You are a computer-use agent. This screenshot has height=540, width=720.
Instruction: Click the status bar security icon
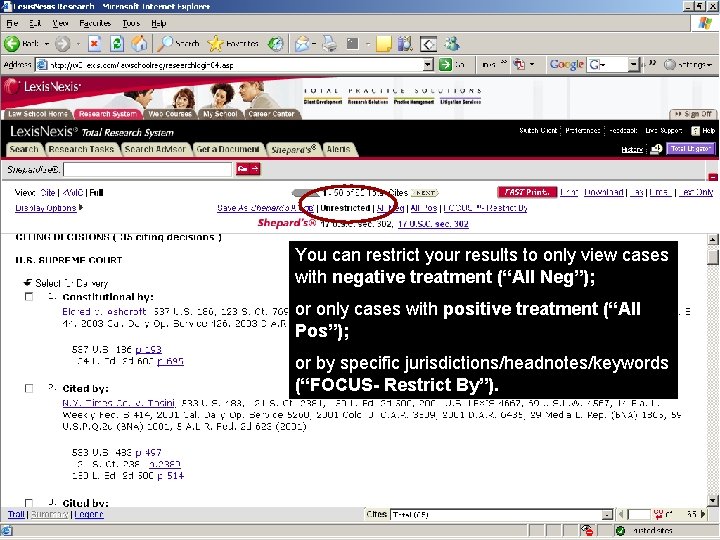(x=587, y=530)
